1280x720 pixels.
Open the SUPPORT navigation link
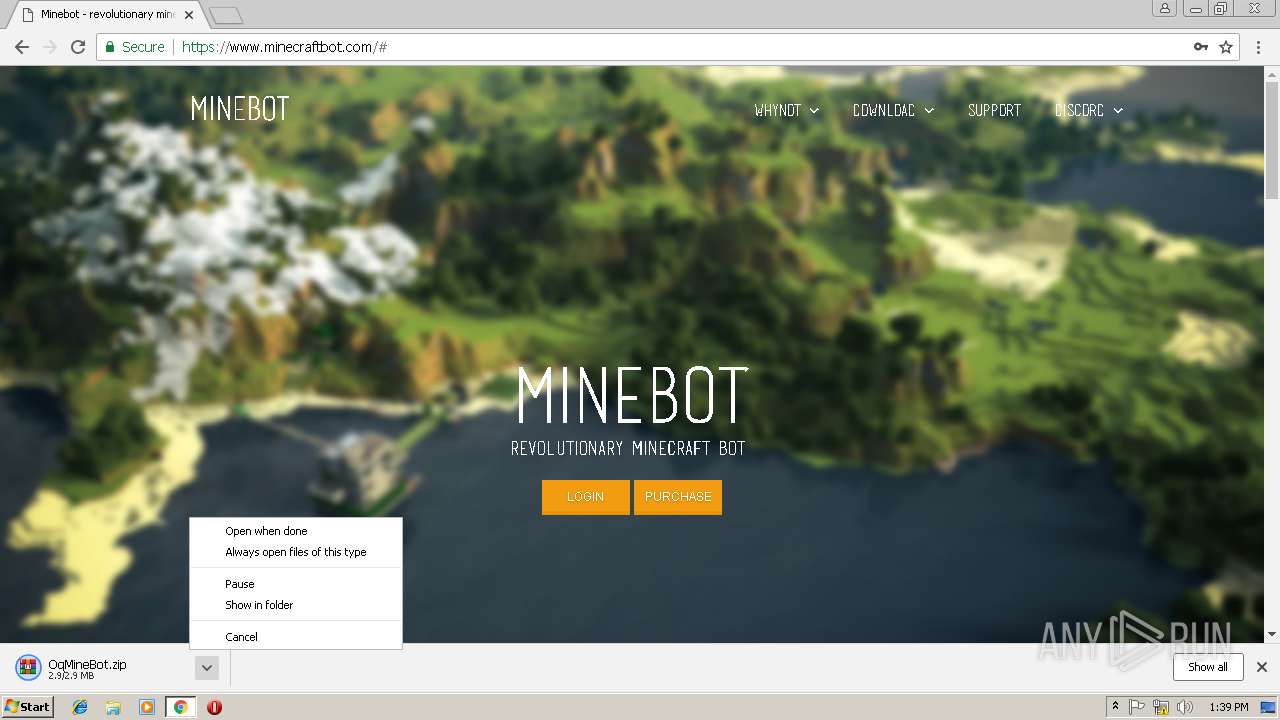[x=994, y=110]
